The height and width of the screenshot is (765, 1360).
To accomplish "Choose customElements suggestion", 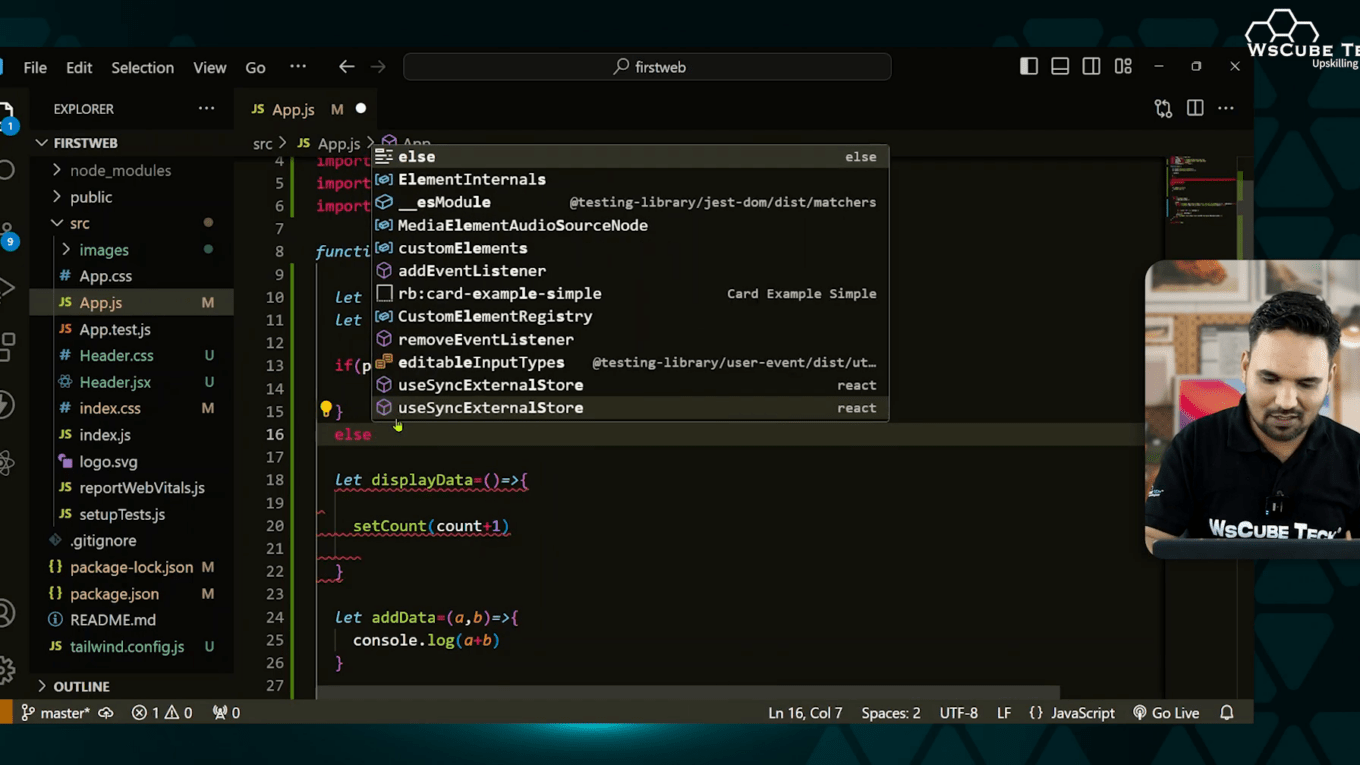I will coord(630,249).
